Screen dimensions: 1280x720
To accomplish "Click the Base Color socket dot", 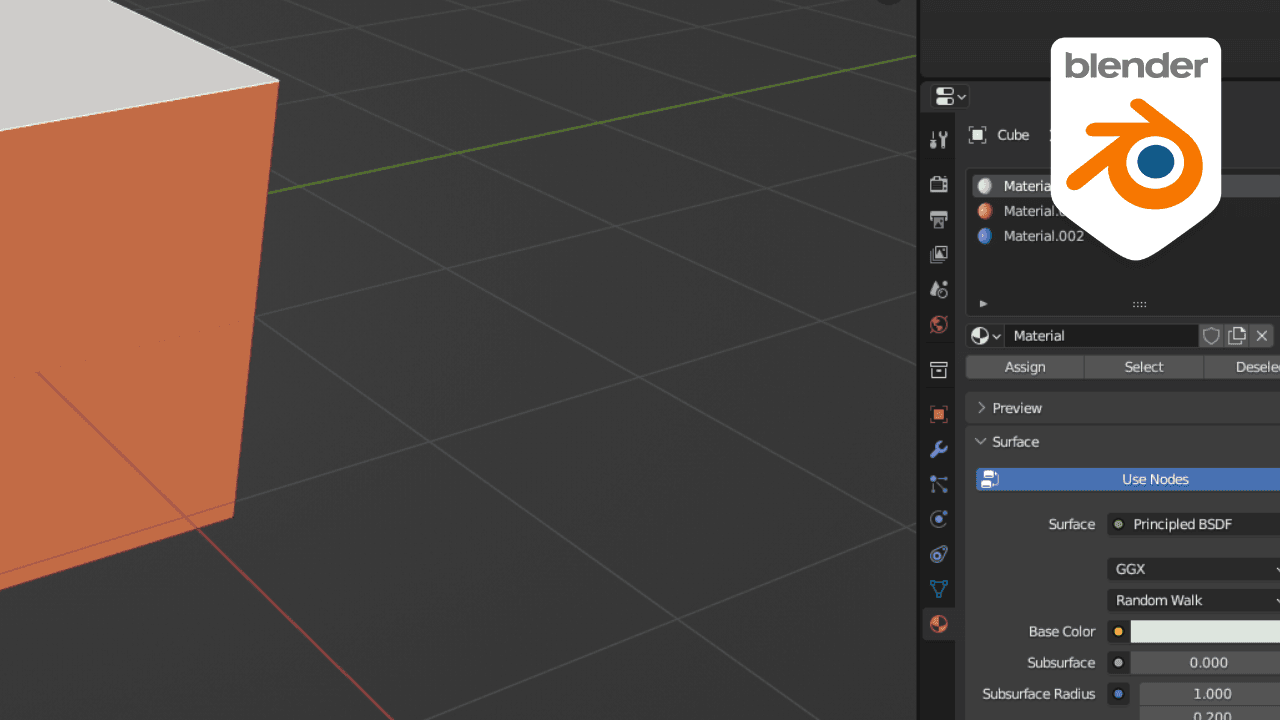I will tap(1118, 631).
